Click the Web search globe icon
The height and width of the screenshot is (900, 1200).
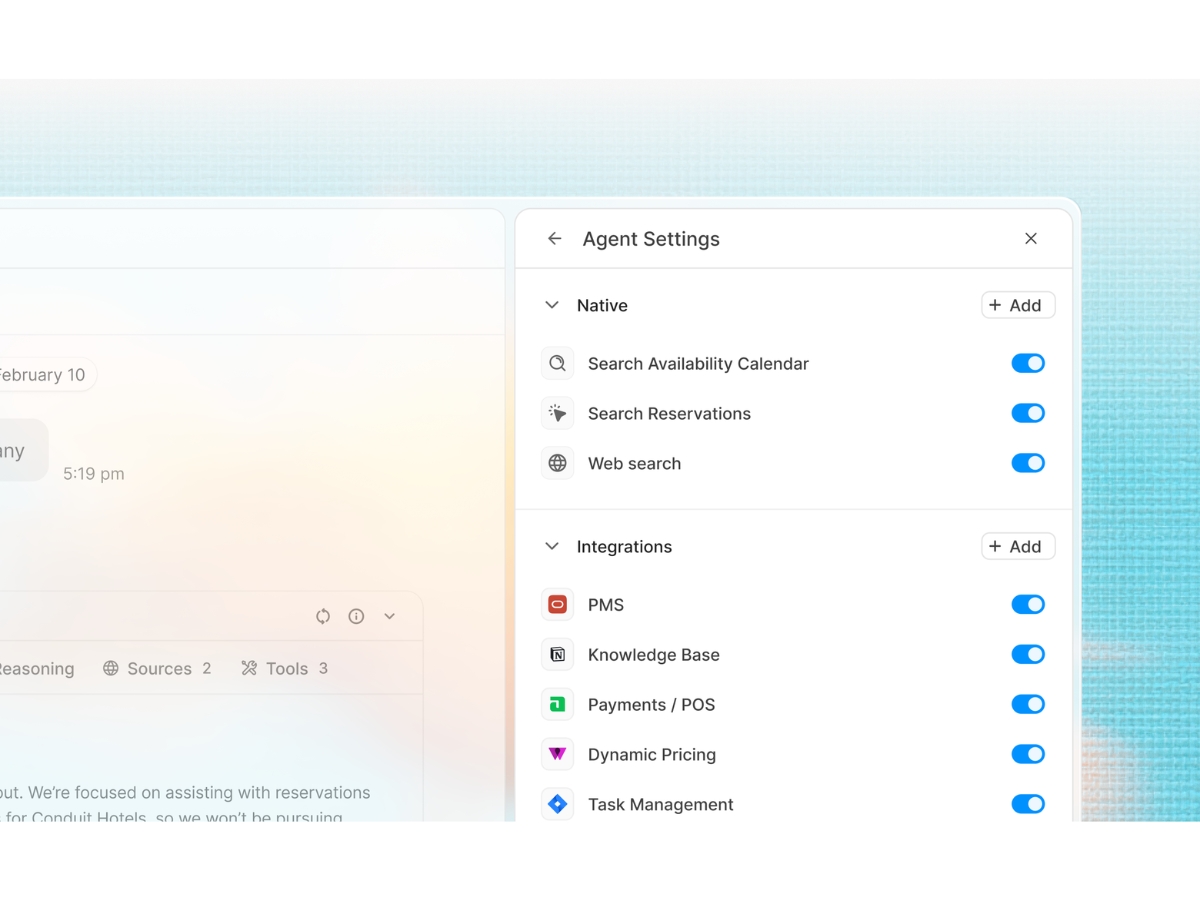pos(558,463)
